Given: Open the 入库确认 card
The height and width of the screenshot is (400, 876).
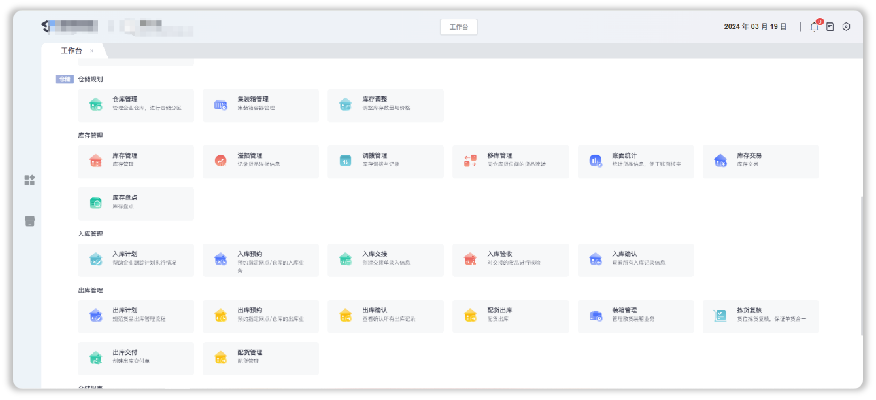Looking at the screenshot, I should [x=635, y=259].
